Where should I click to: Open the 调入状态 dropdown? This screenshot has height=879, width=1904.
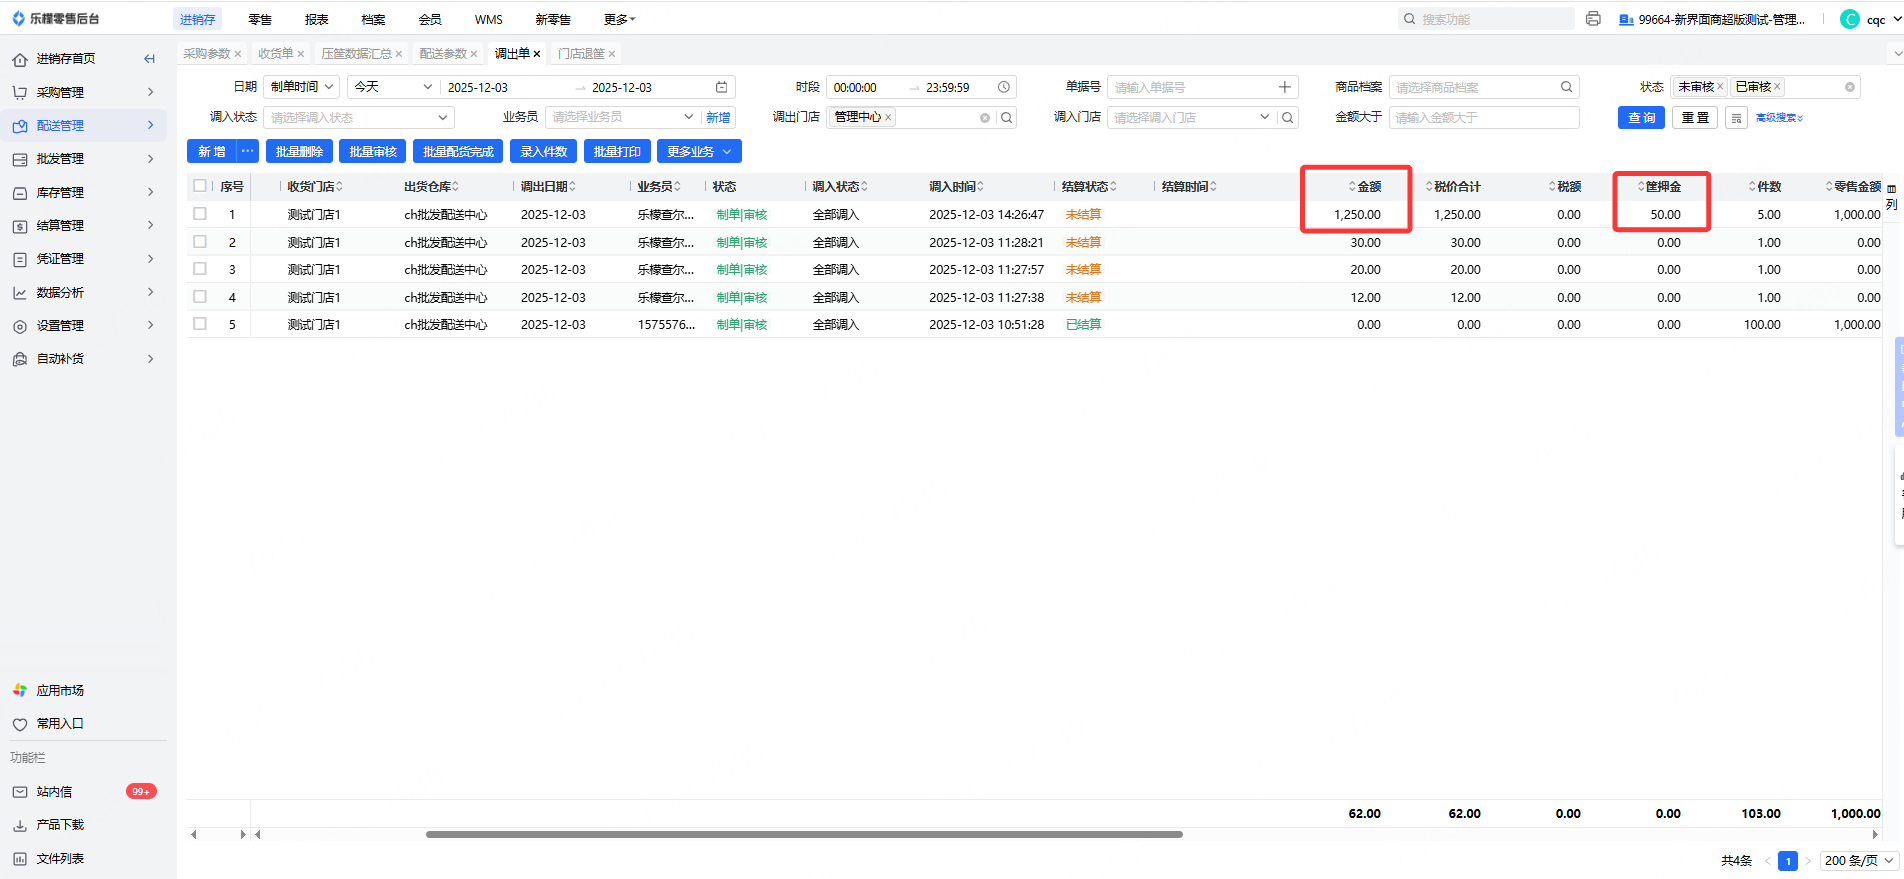tap(357, 118)
